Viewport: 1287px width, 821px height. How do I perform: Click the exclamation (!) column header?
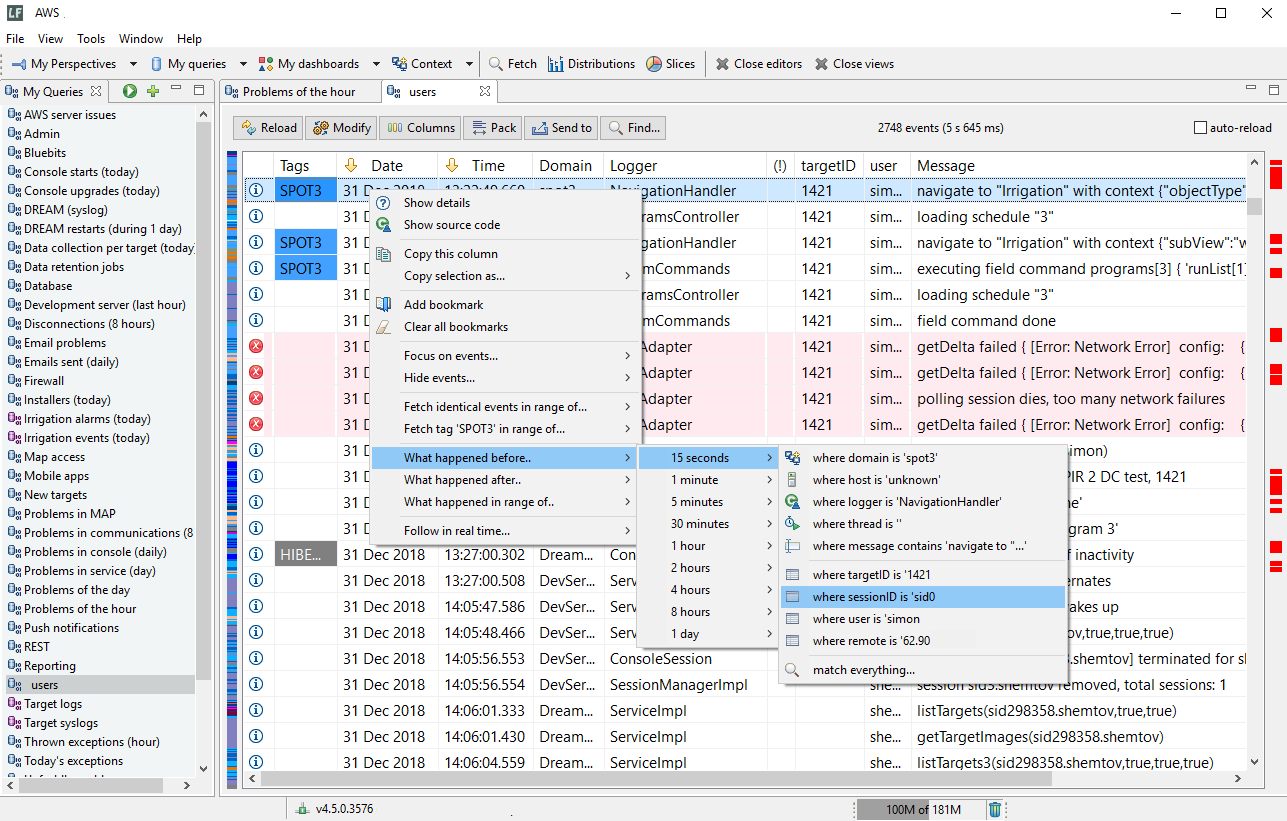point(780,165)
